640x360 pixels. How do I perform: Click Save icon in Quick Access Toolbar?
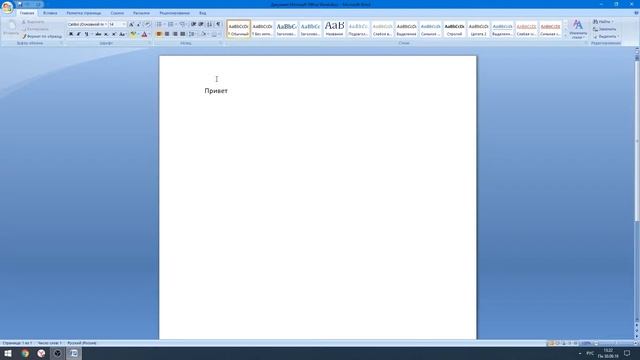(20, 4)
